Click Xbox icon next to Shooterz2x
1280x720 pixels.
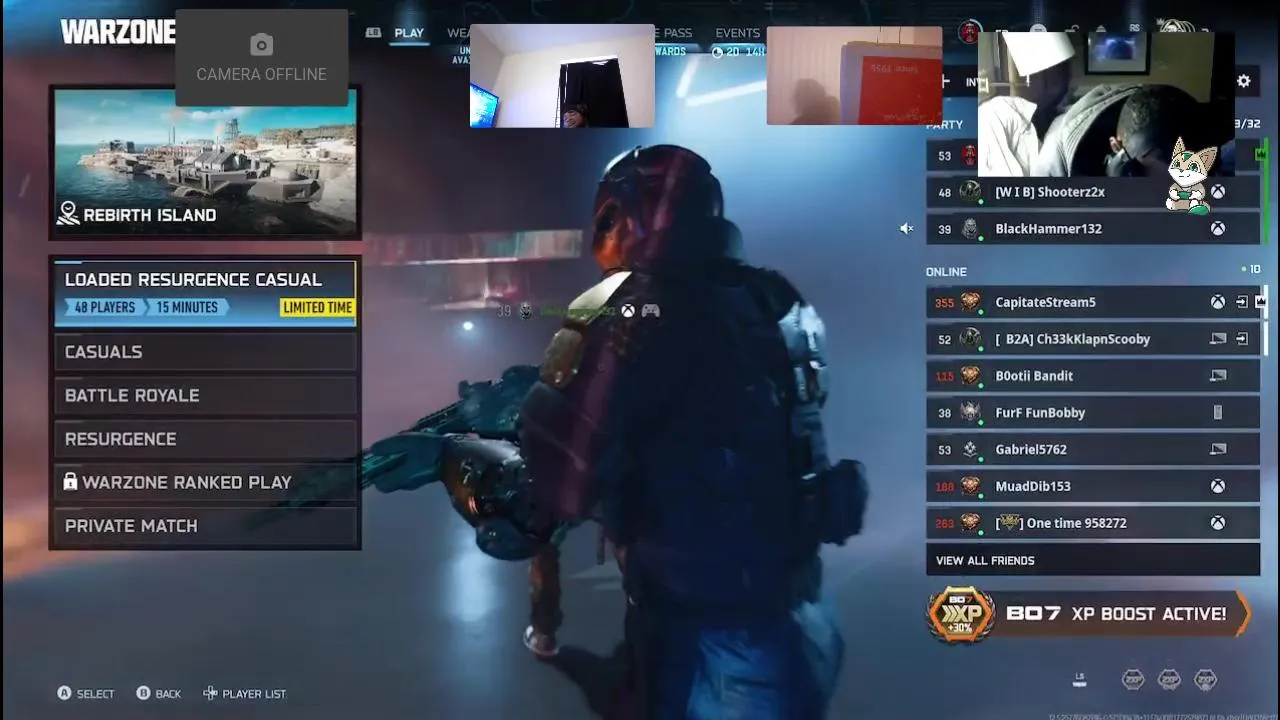pyautogui.click(x=1218, y=192)
